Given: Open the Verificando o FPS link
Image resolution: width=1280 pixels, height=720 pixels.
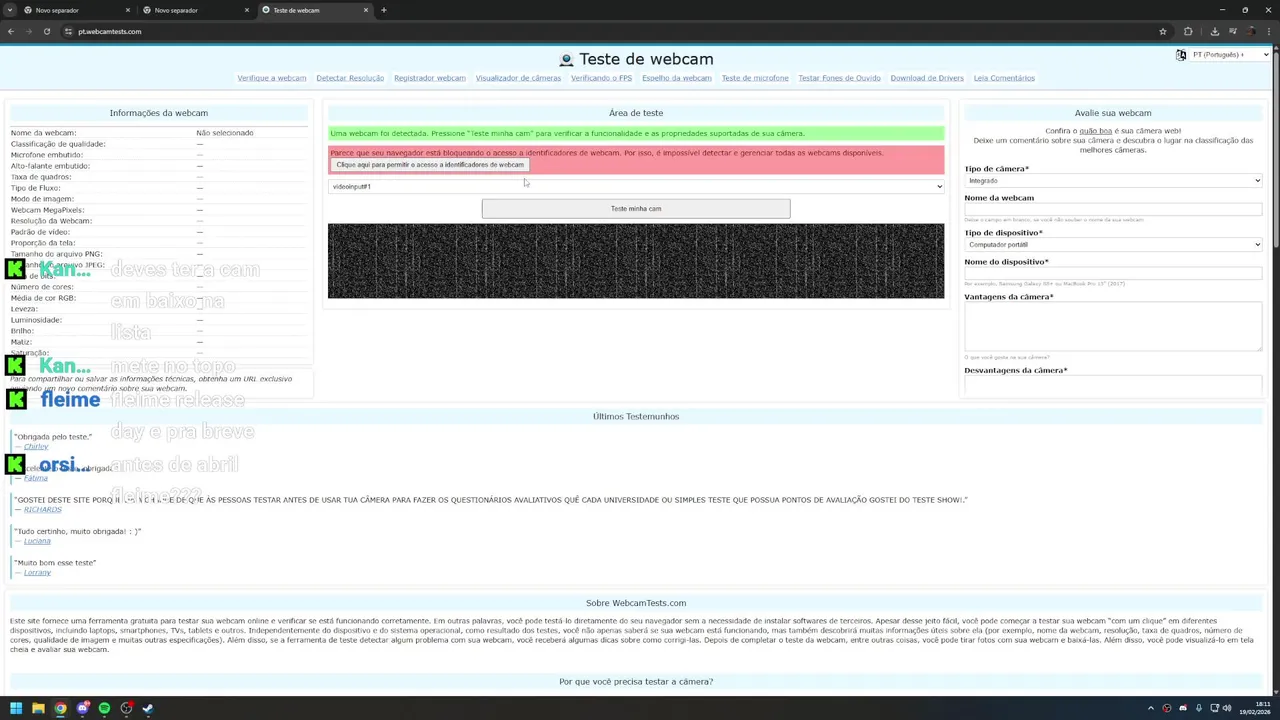Looking at the screenshot, I should click(601, 78).
